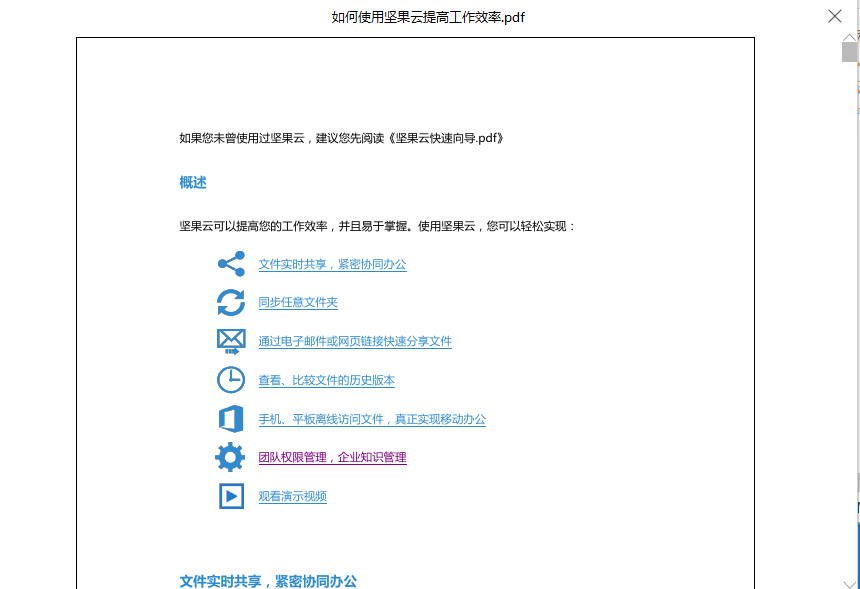This screenshot has width=860, height=589.
Task: Open visited link 团队权限管理，企业知识管理
Action: point(332,457)
